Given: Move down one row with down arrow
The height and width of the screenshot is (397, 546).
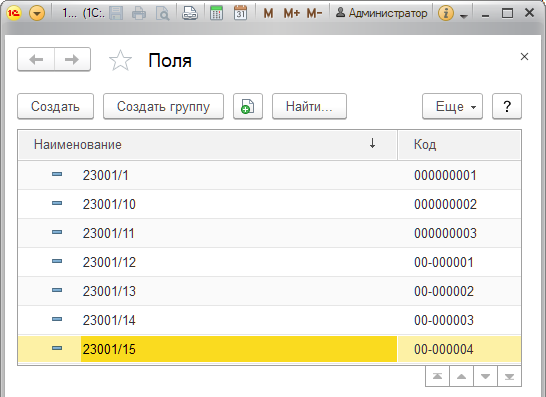Looking at the screenshot, I should [x=485, y=376].
